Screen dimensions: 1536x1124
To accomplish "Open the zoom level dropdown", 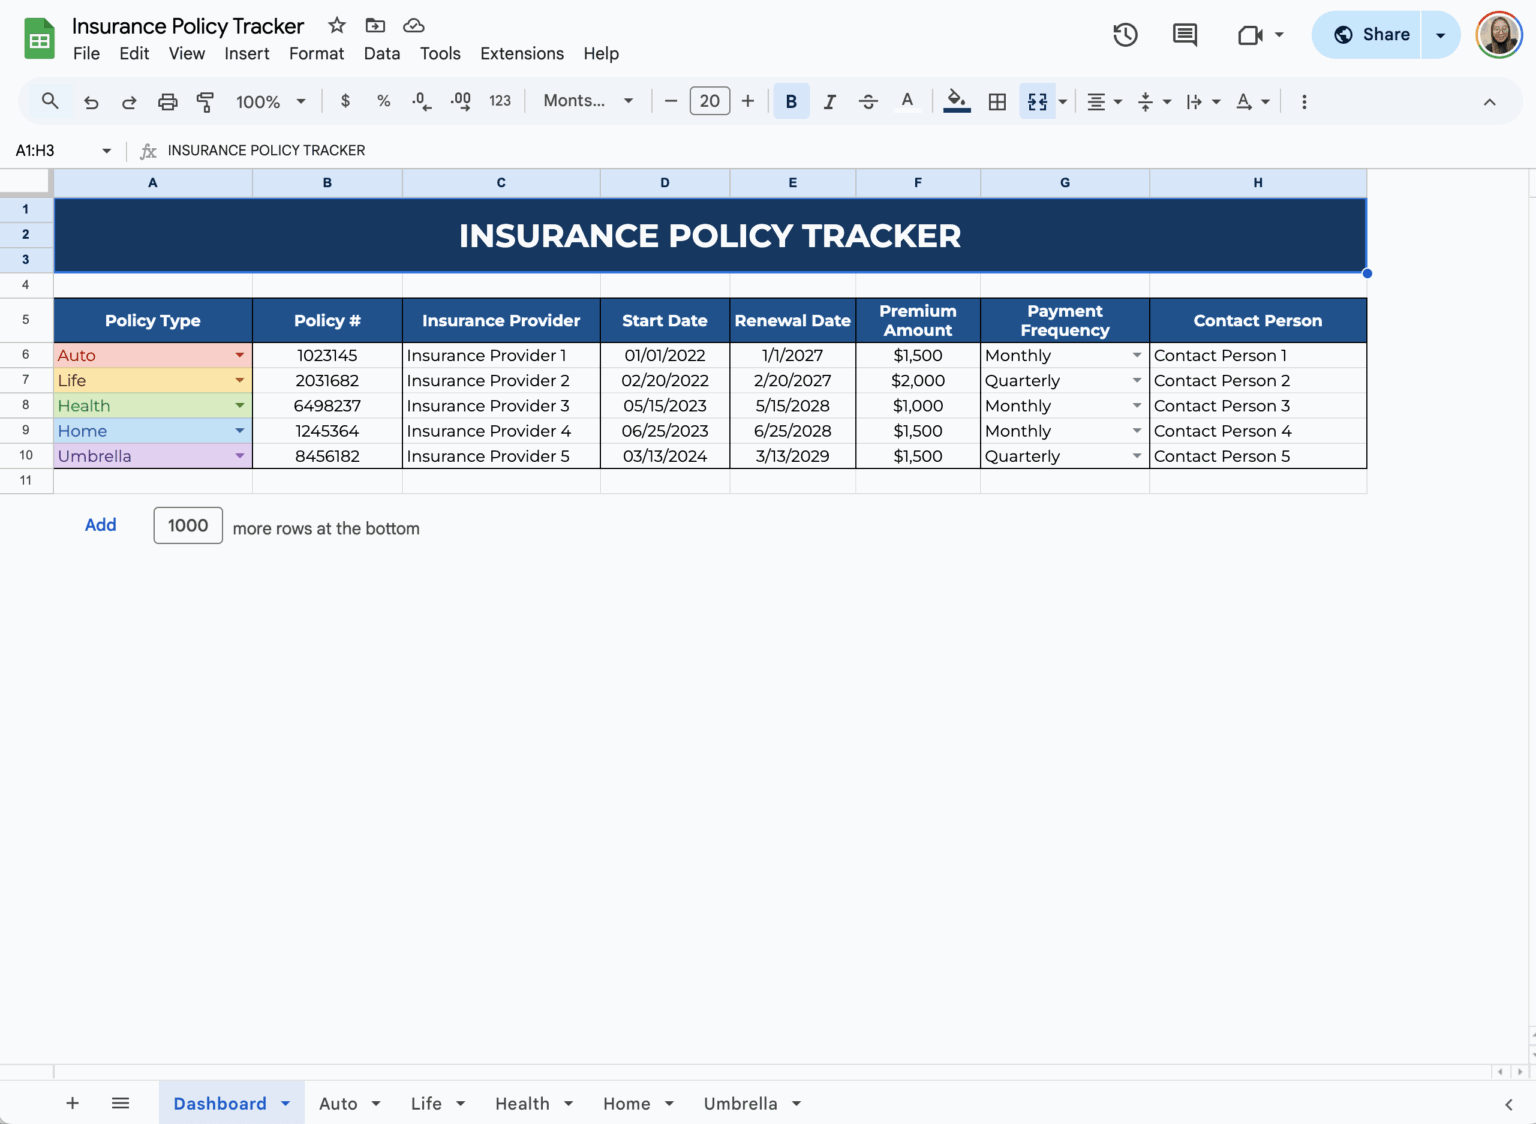I will click(x=270, y=101).
